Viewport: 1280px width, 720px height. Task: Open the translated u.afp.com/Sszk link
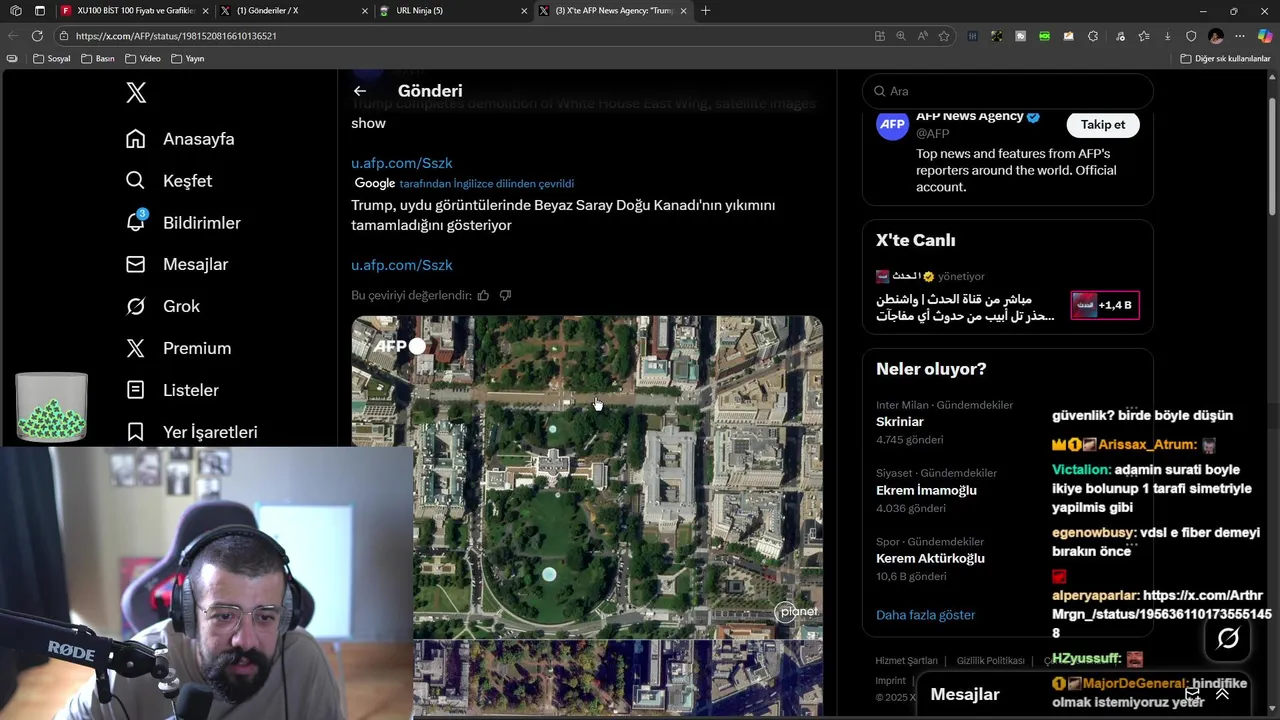(402, 265)
